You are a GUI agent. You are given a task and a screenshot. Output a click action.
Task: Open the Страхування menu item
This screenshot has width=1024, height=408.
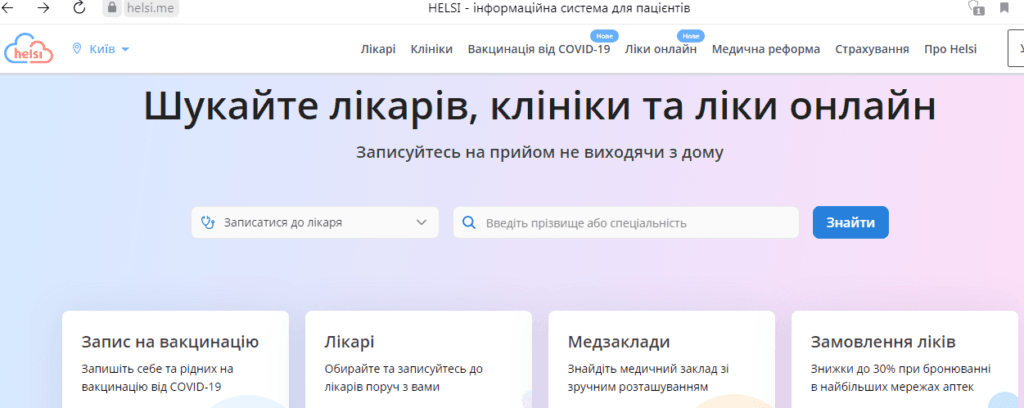872,49
